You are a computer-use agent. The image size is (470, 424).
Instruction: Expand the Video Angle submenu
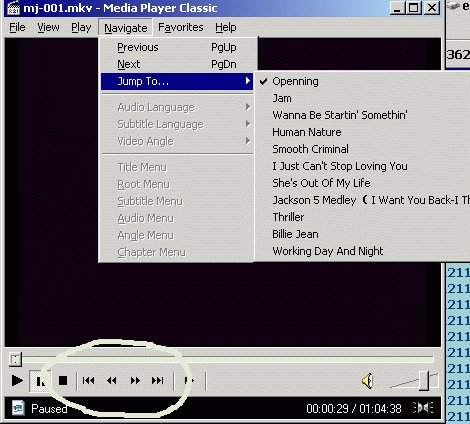177,141
